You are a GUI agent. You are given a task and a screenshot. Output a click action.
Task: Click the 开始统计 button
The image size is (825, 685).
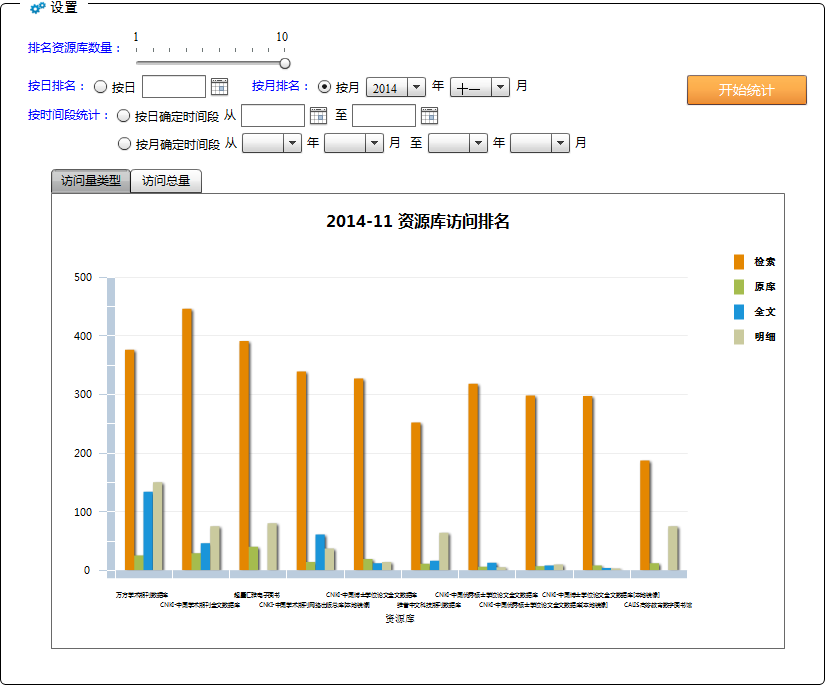coord(746,89)
